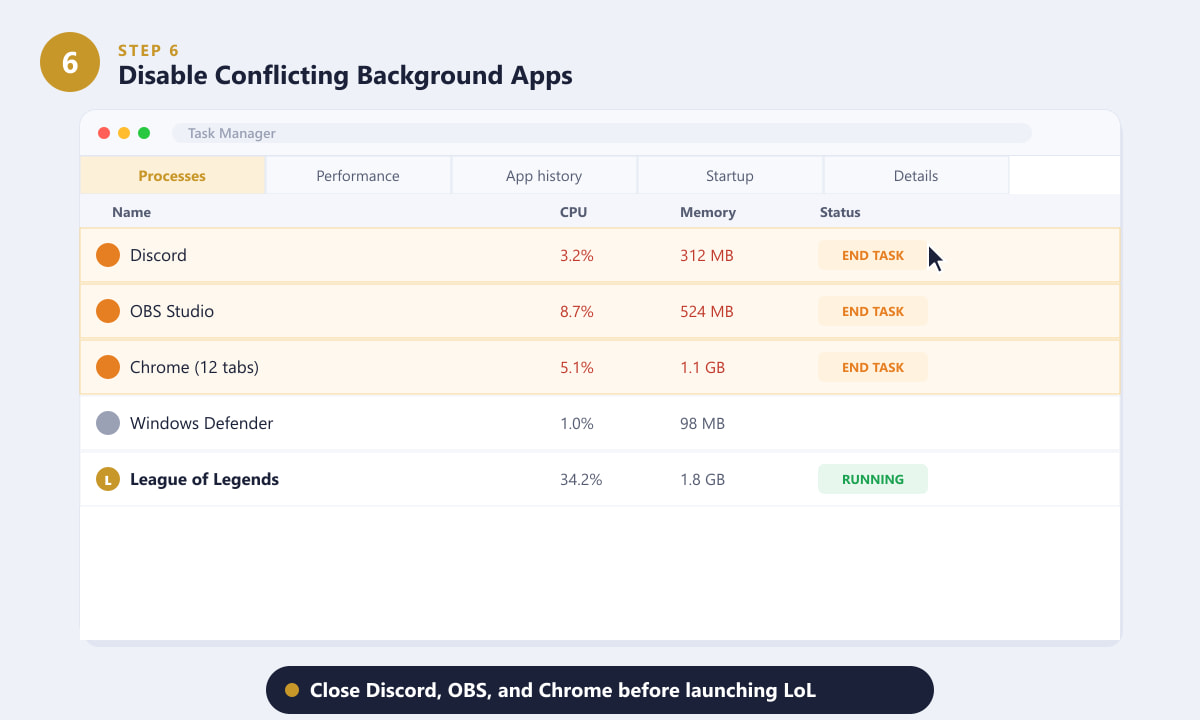This screenshot has width=1200, height=720.
Task: Click the red close window button
Action: click(x=104, y=133)
